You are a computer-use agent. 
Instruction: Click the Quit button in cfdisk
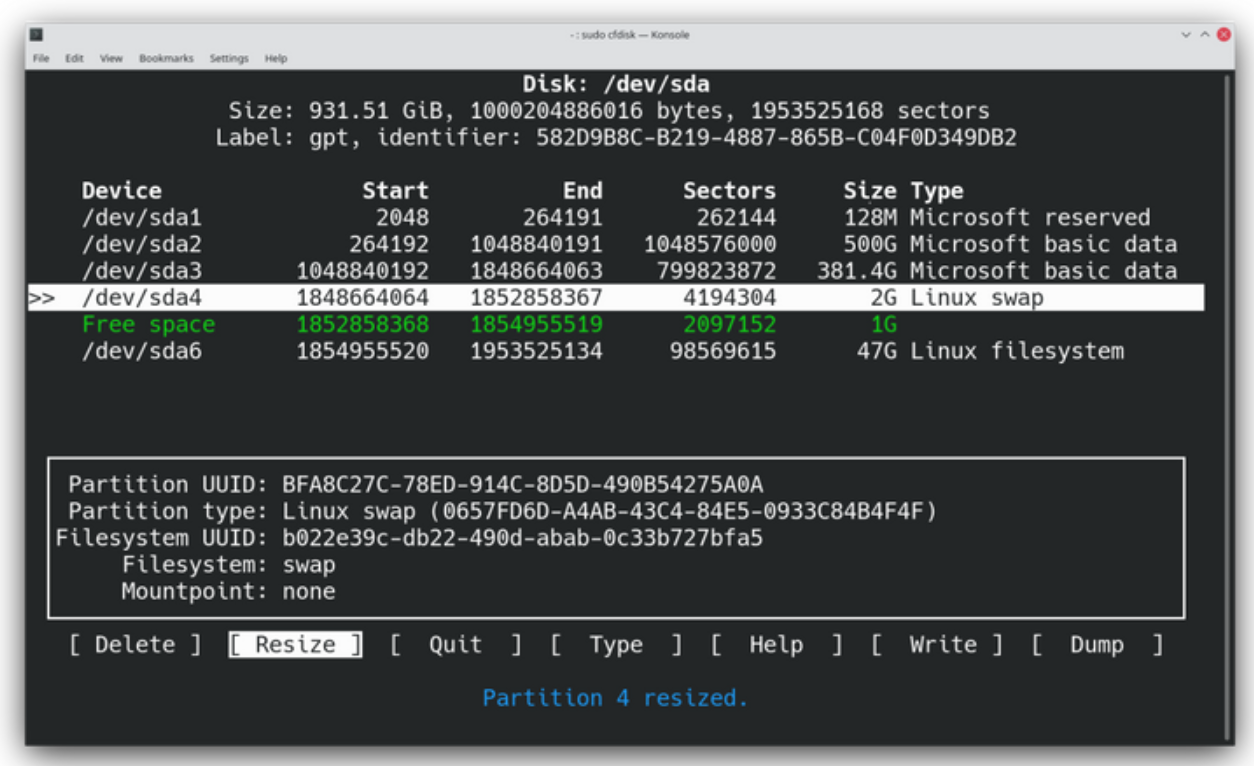455,645
